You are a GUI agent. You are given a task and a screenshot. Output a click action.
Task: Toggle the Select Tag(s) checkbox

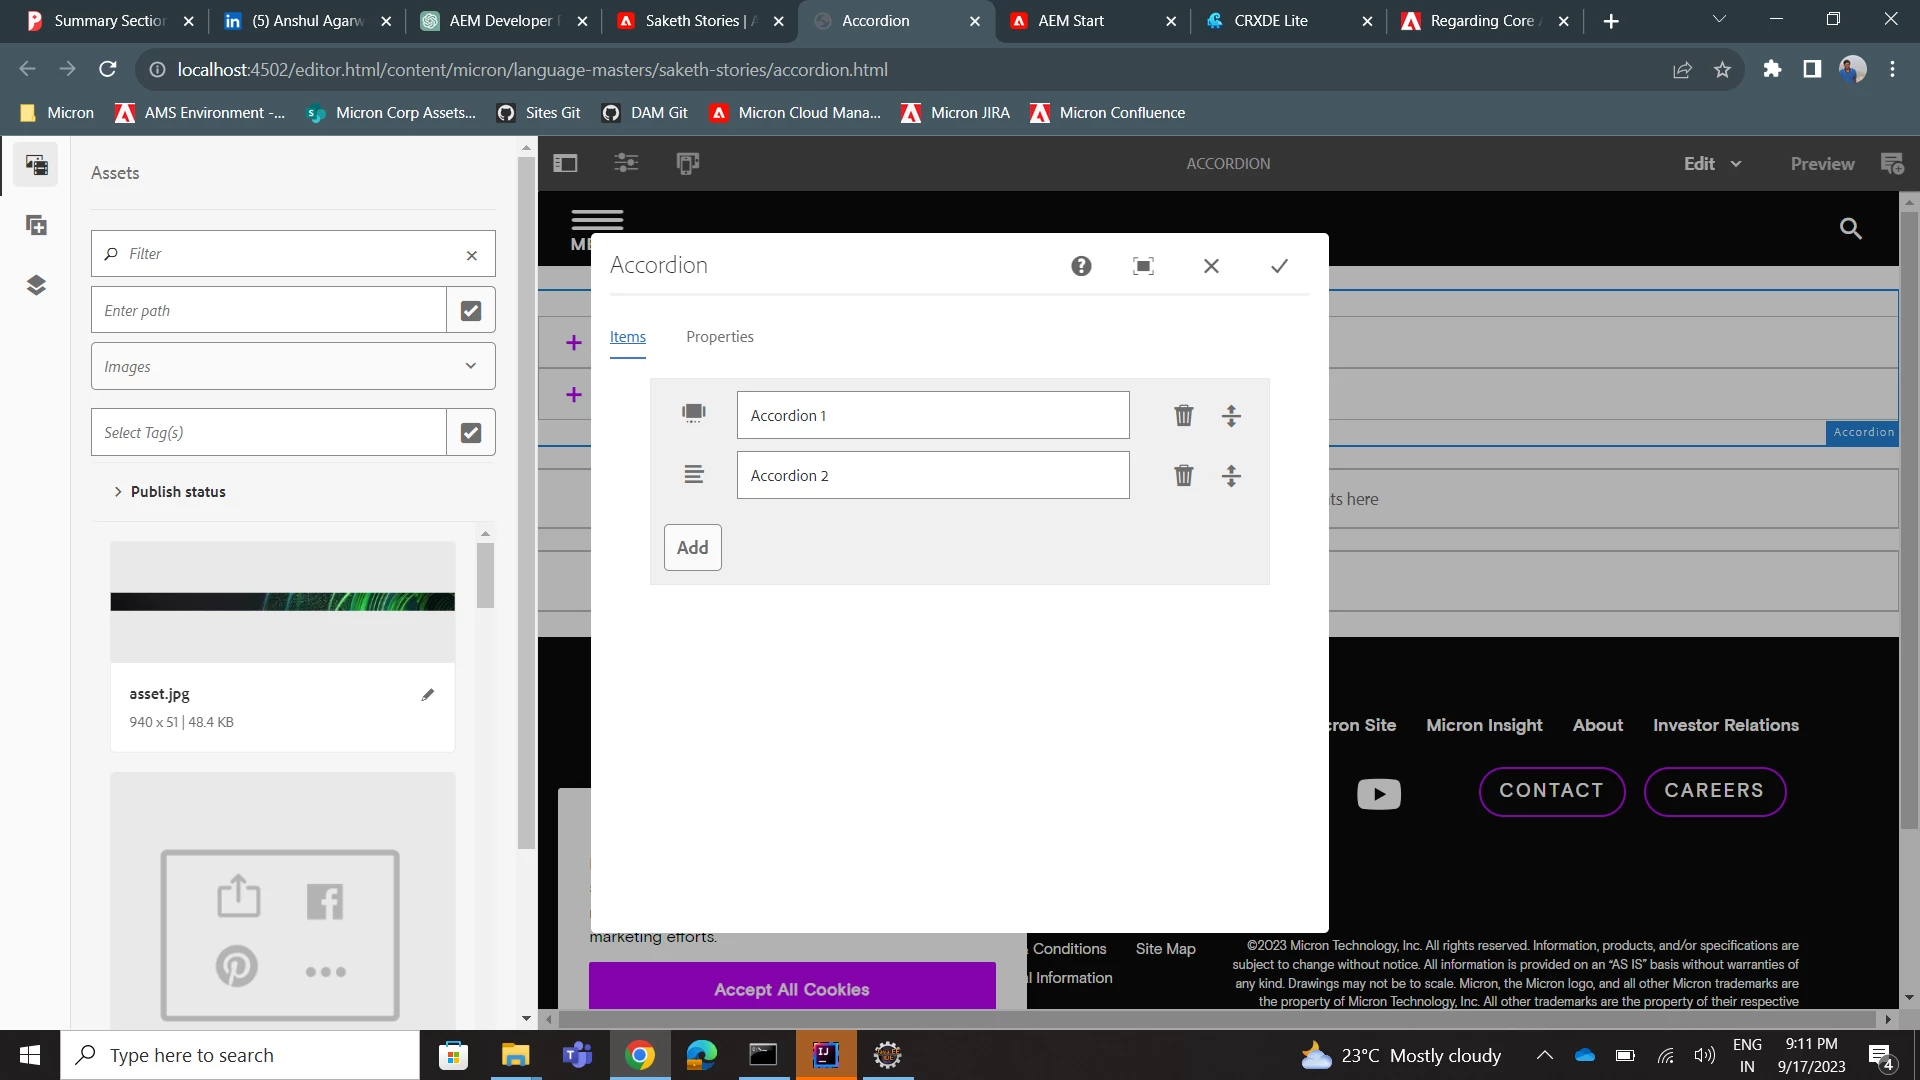click(471, 433)
